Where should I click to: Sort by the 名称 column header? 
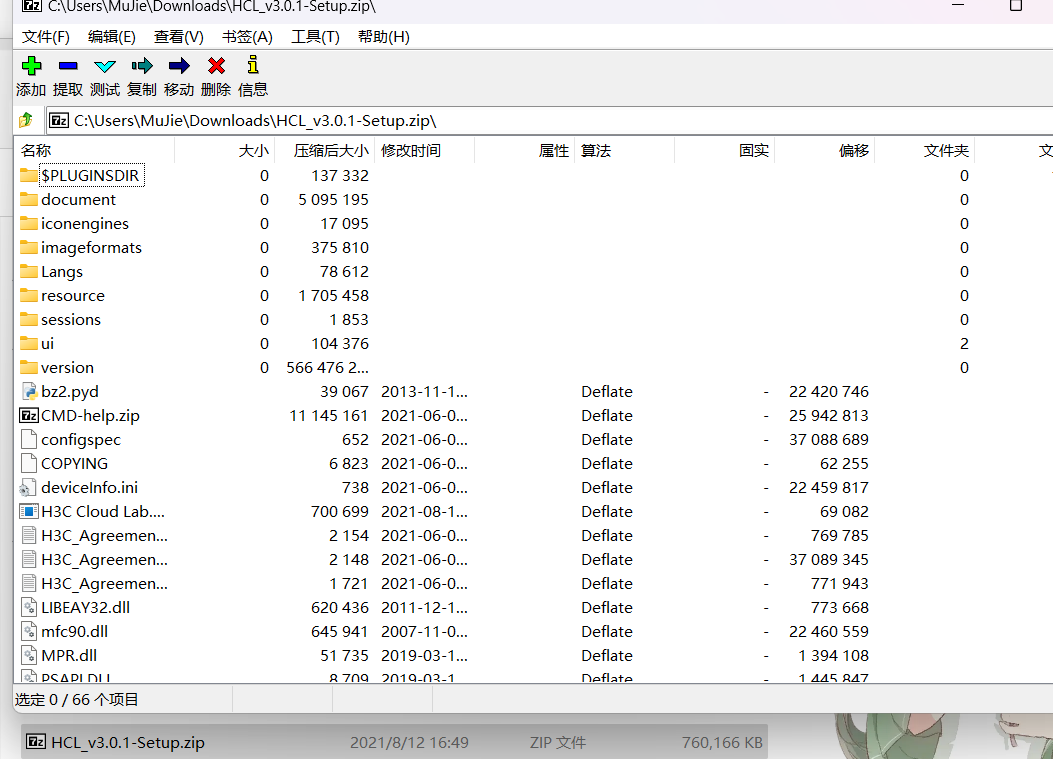(95, 150)
